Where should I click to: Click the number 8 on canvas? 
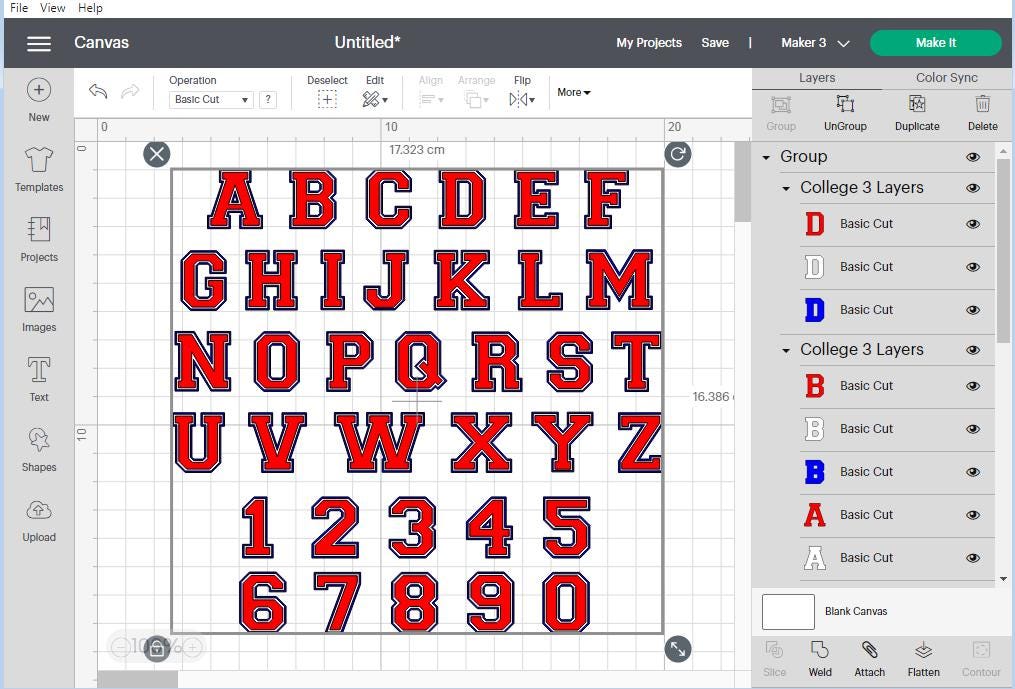(x=414, y=602)
